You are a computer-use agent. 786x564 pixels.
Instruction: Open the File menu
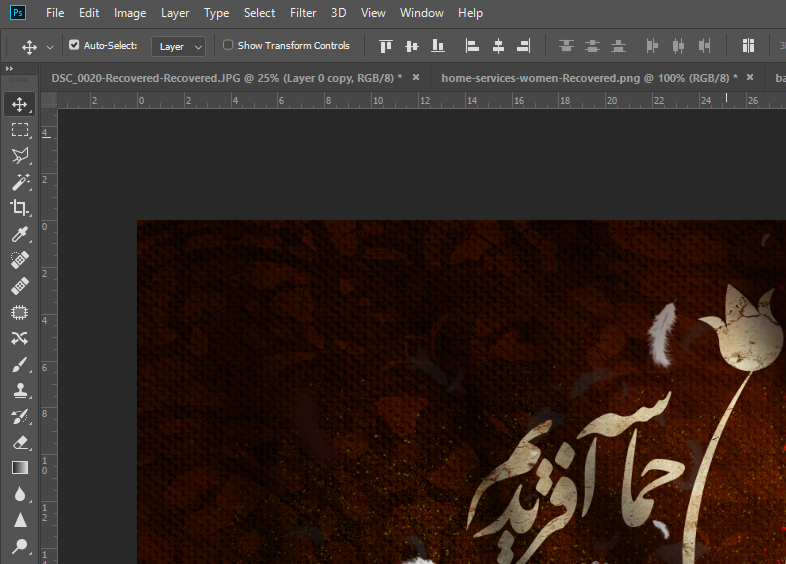pos(55,13)
